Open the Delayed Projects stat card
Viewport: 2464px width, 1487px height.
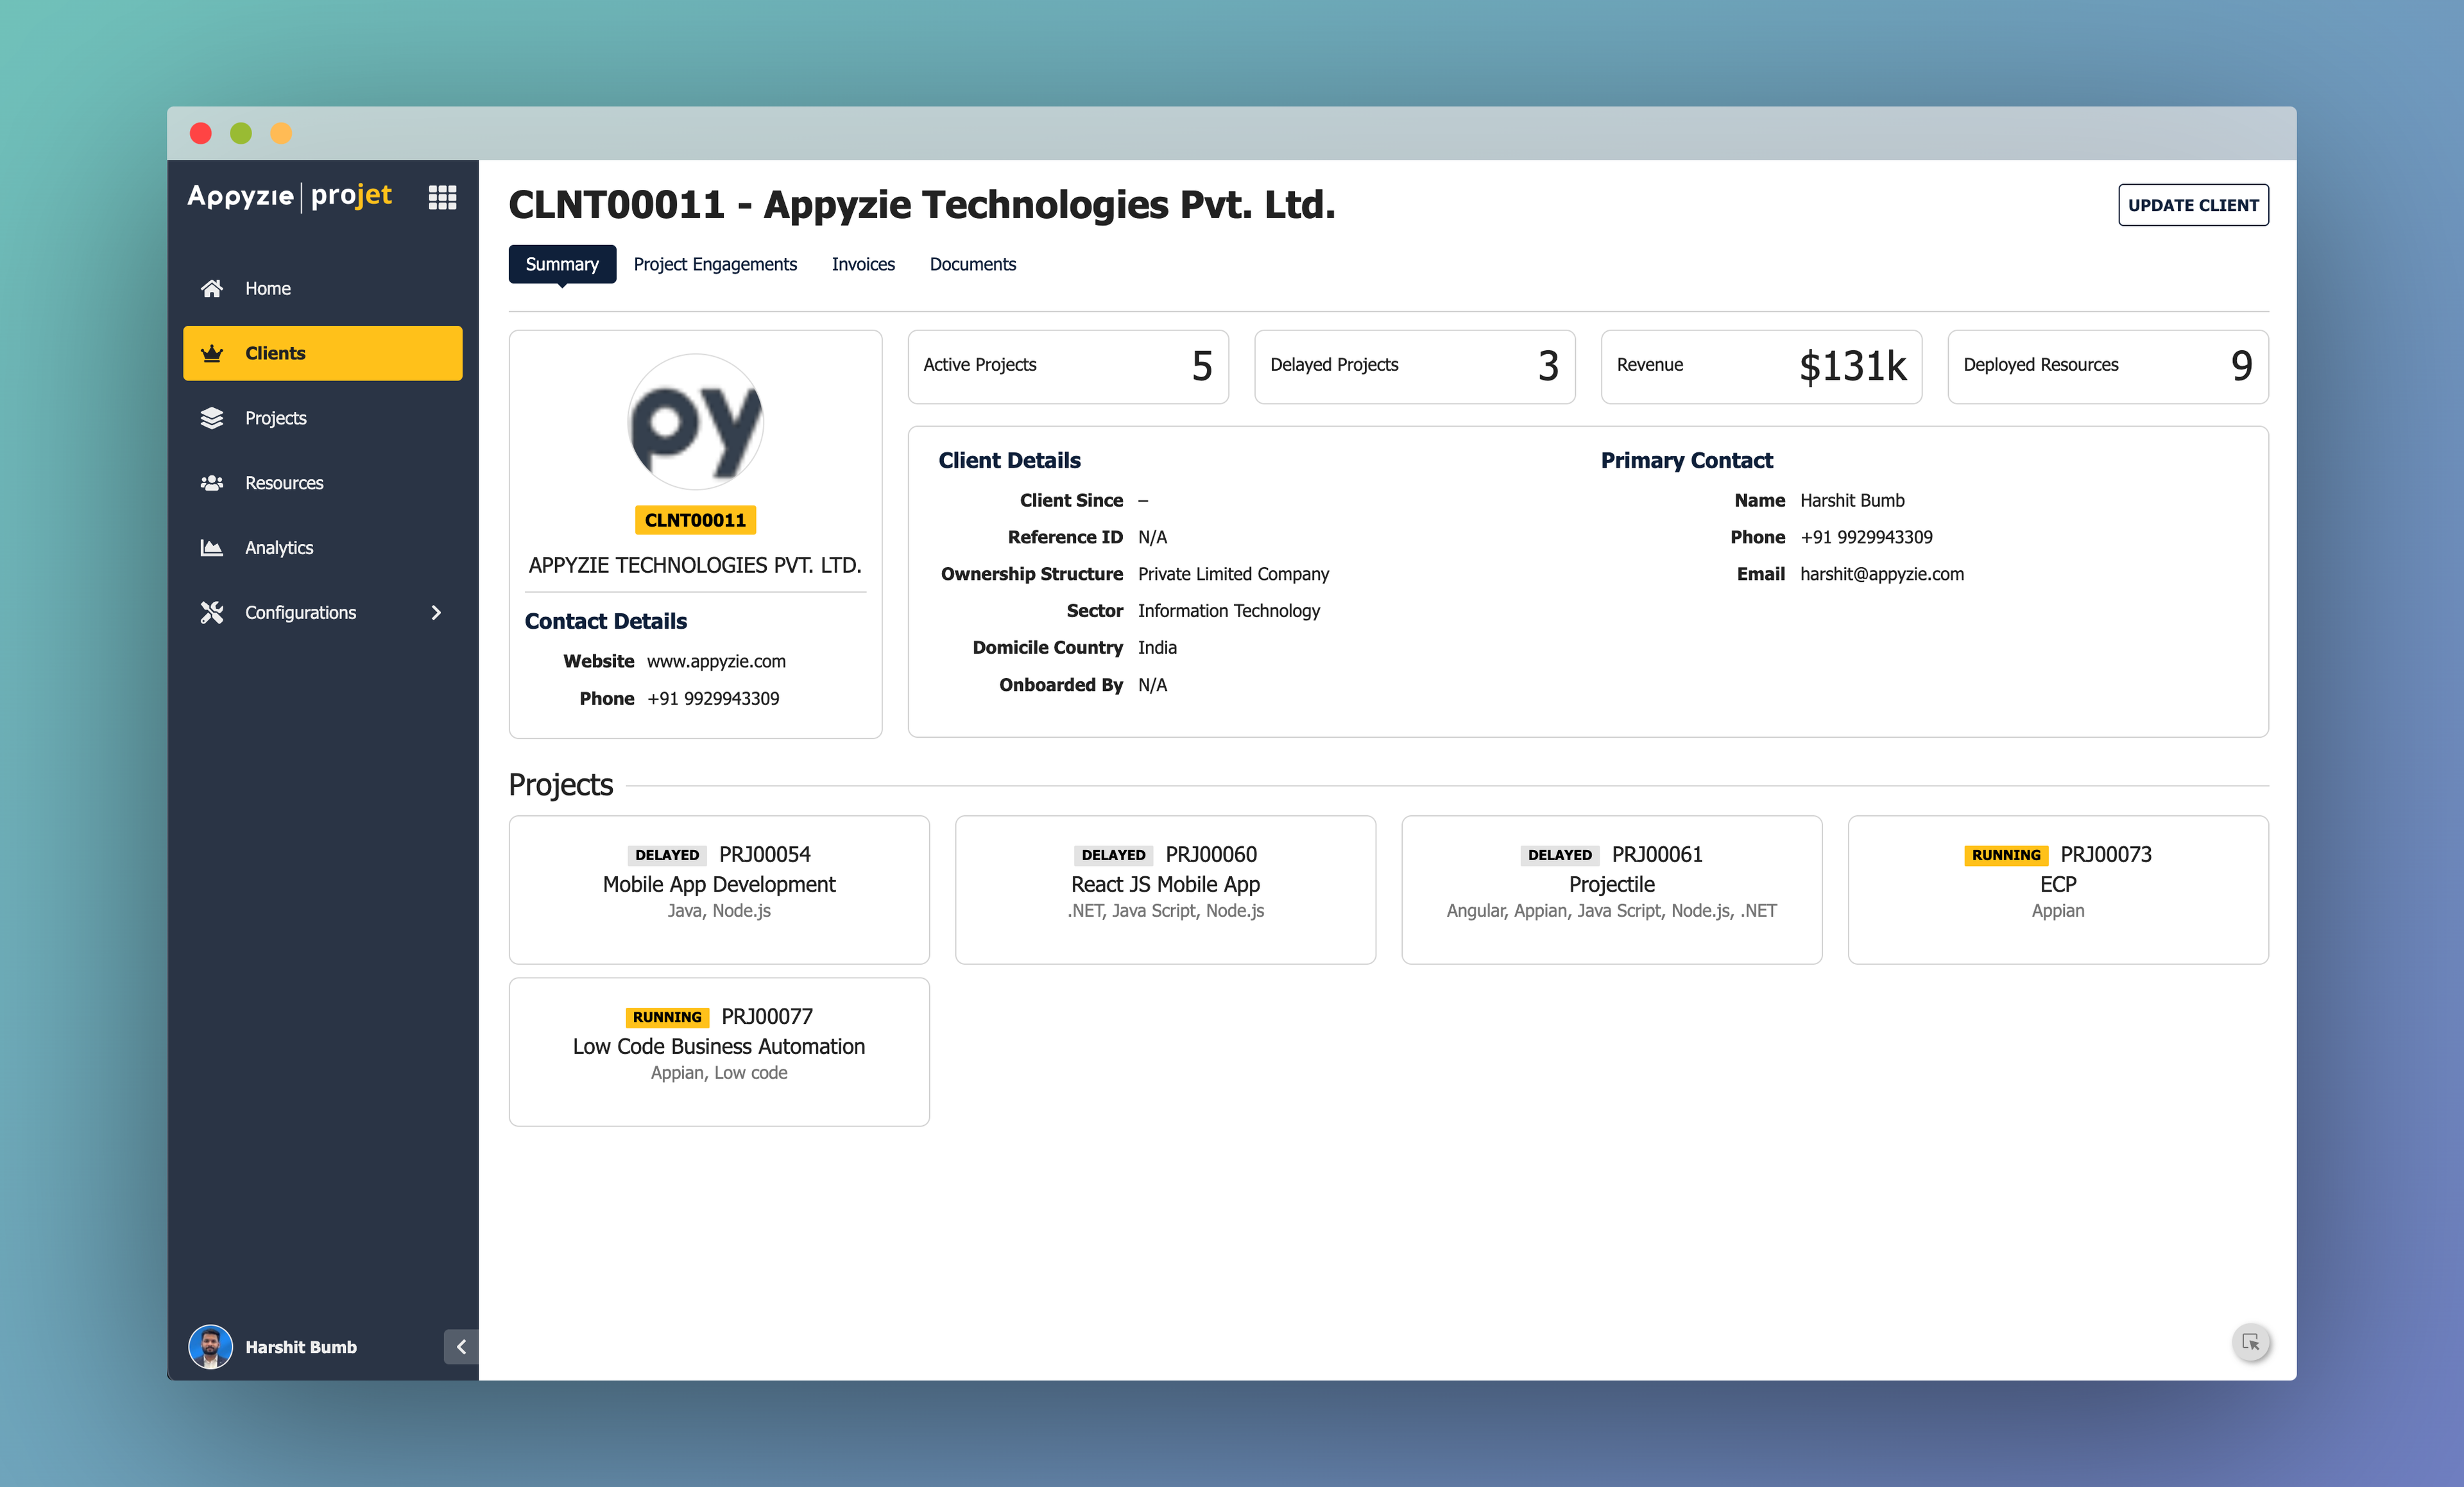1415,366
